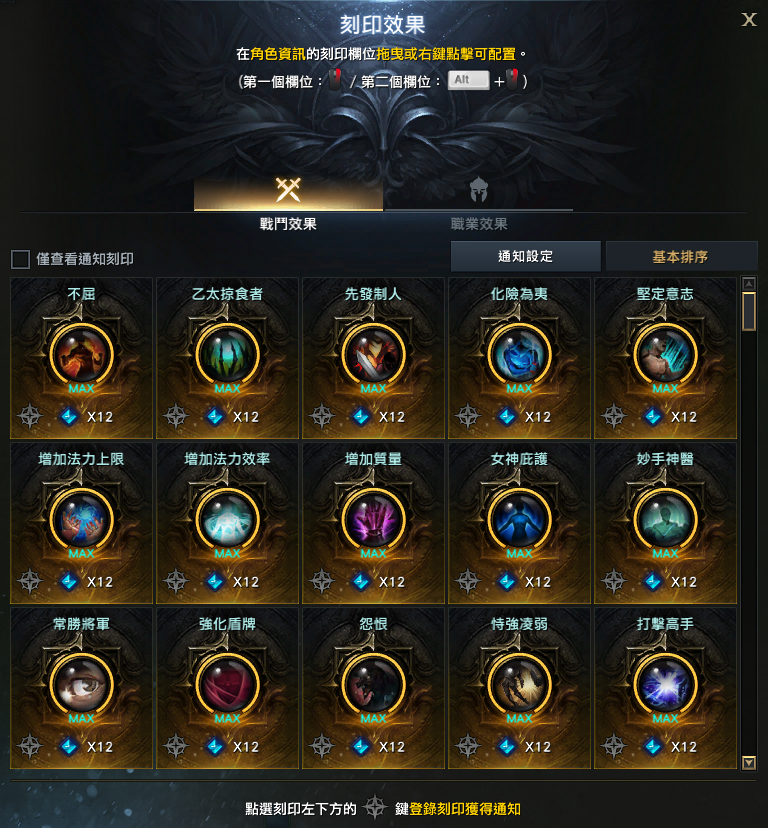Select the 常勝將軍 eye engraving icon
Viewport: 768px width, 828px height.
click(x=81, y=684)
